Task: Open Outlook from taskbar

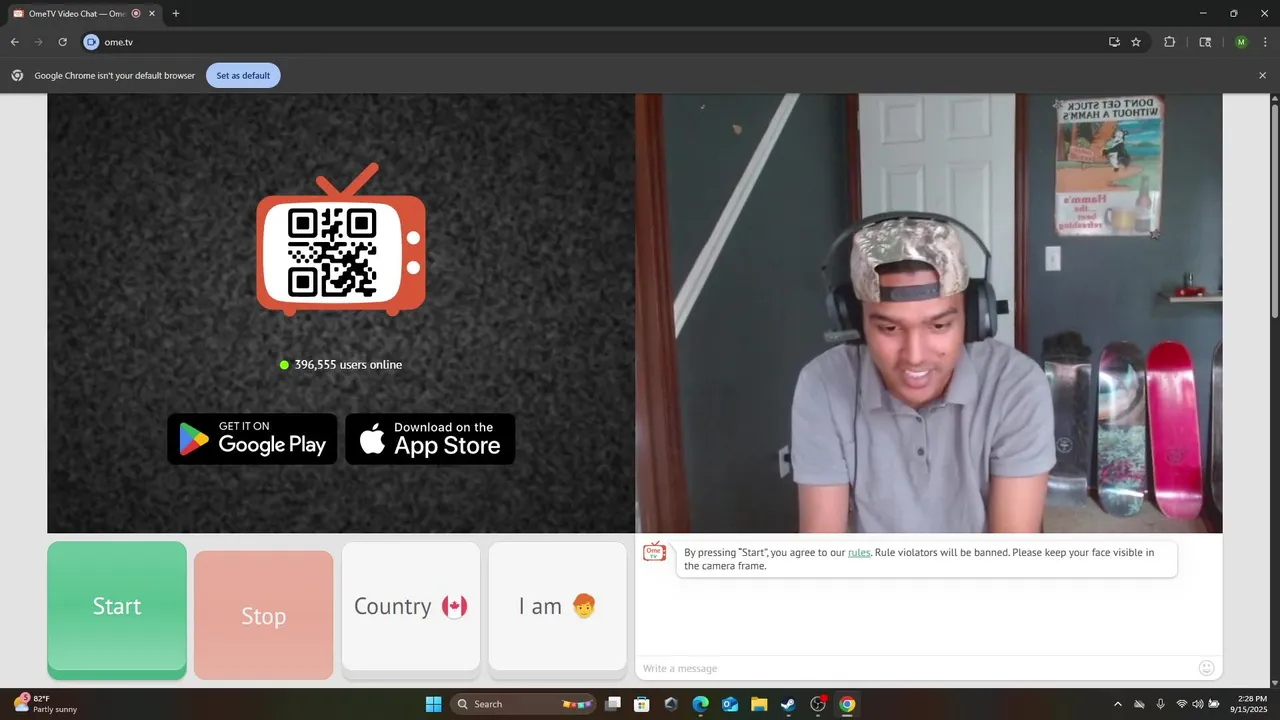Action: 730,704
